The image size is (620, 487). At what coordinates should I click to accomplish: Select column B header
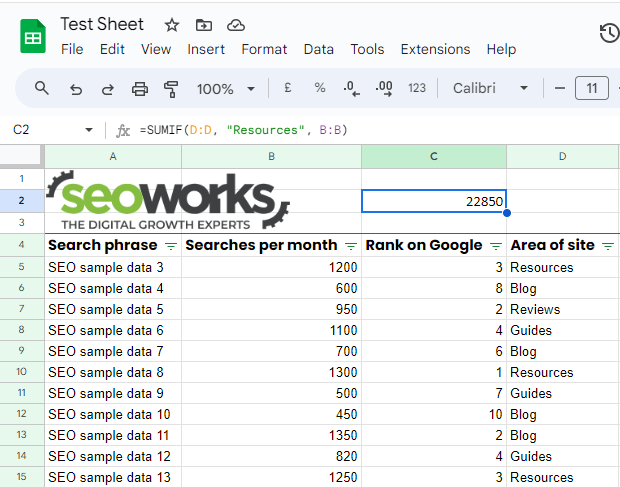coord(271,157)
